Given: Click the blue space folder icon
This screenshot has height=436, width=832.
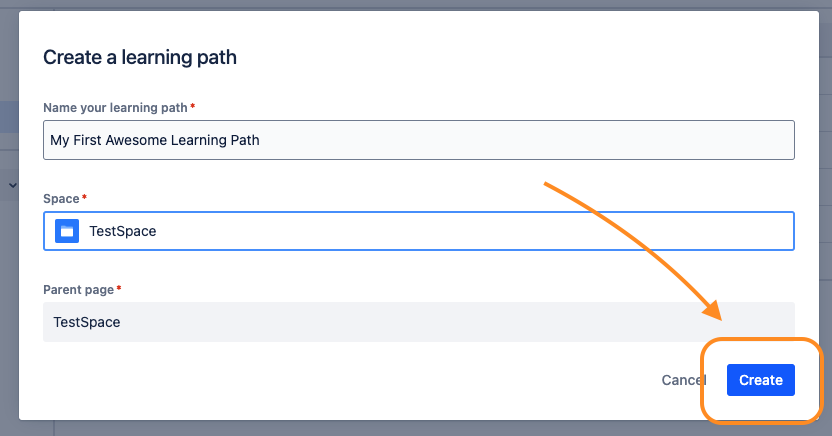Looking at the screenshot, I should [67, 231].
